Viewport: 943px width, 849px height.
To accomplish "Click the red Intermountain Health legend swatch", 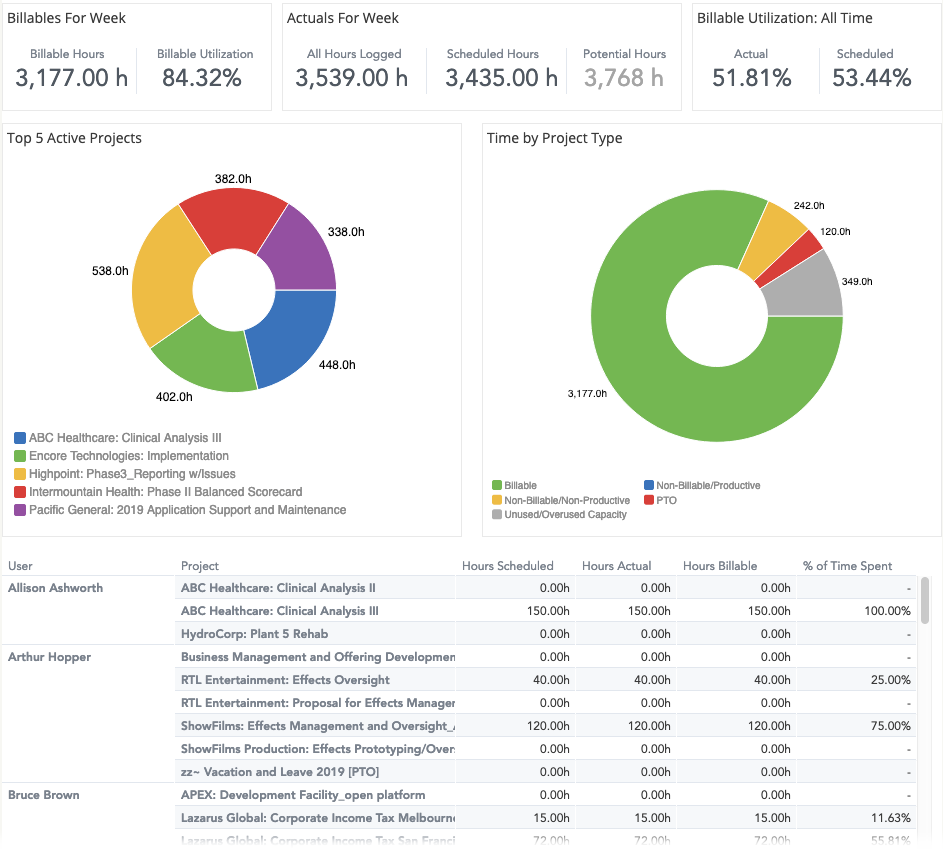I will [20, 492].
